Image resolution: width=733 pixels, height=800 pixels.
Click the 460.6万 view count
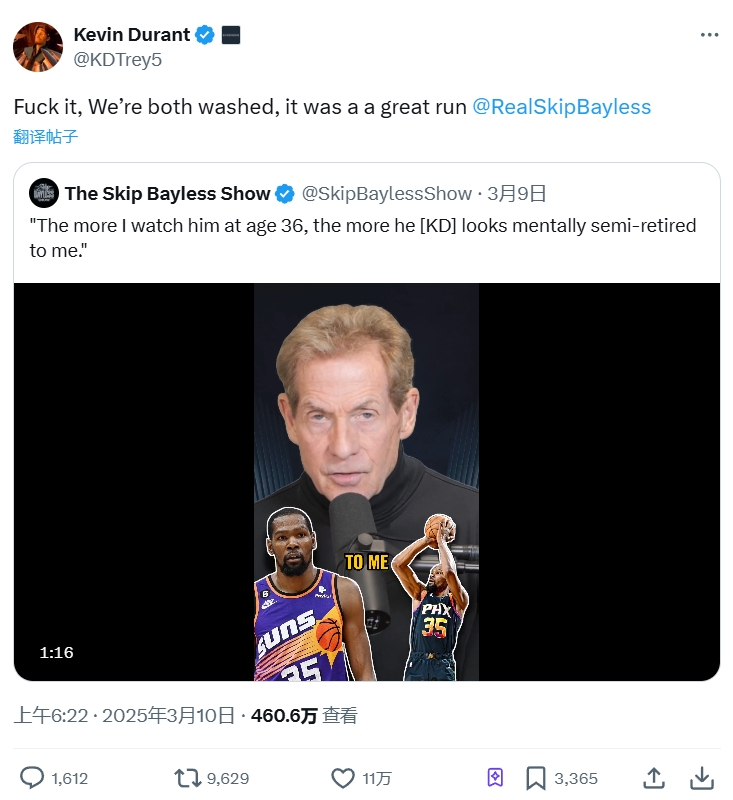[284, 715]
